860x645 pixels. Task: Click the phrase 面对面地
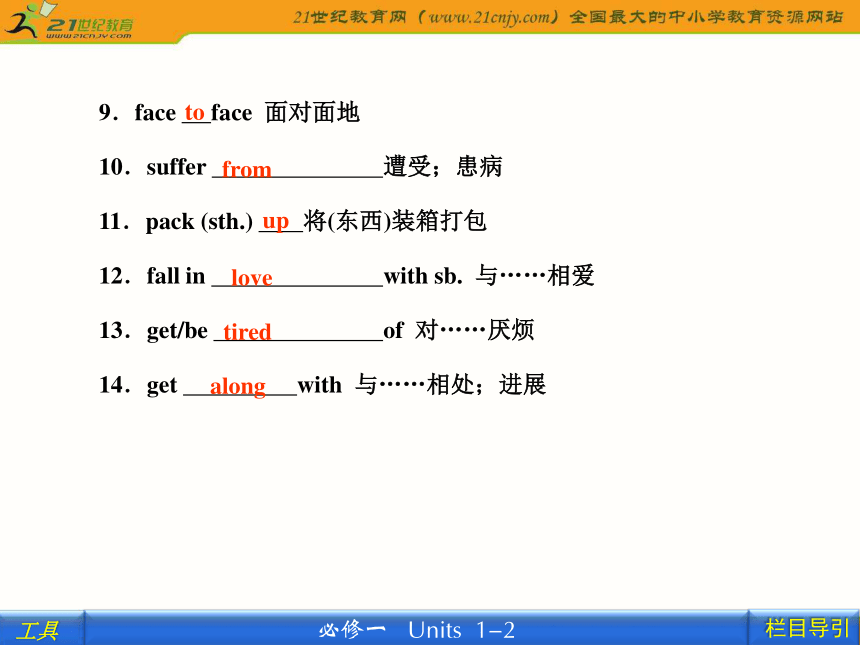point(312,113)
